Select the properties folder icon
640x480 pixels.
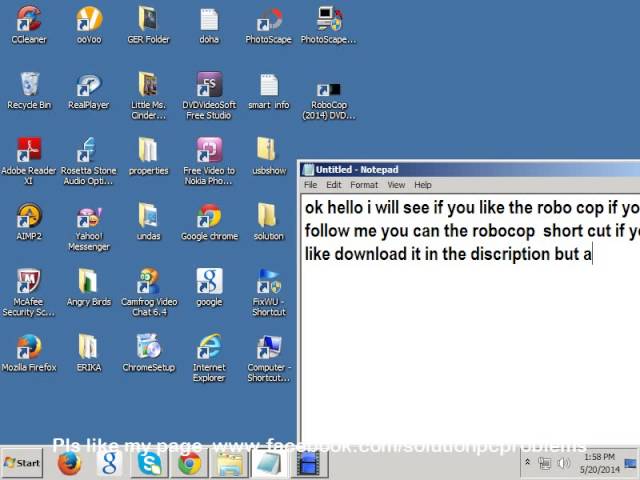[148, 156]
